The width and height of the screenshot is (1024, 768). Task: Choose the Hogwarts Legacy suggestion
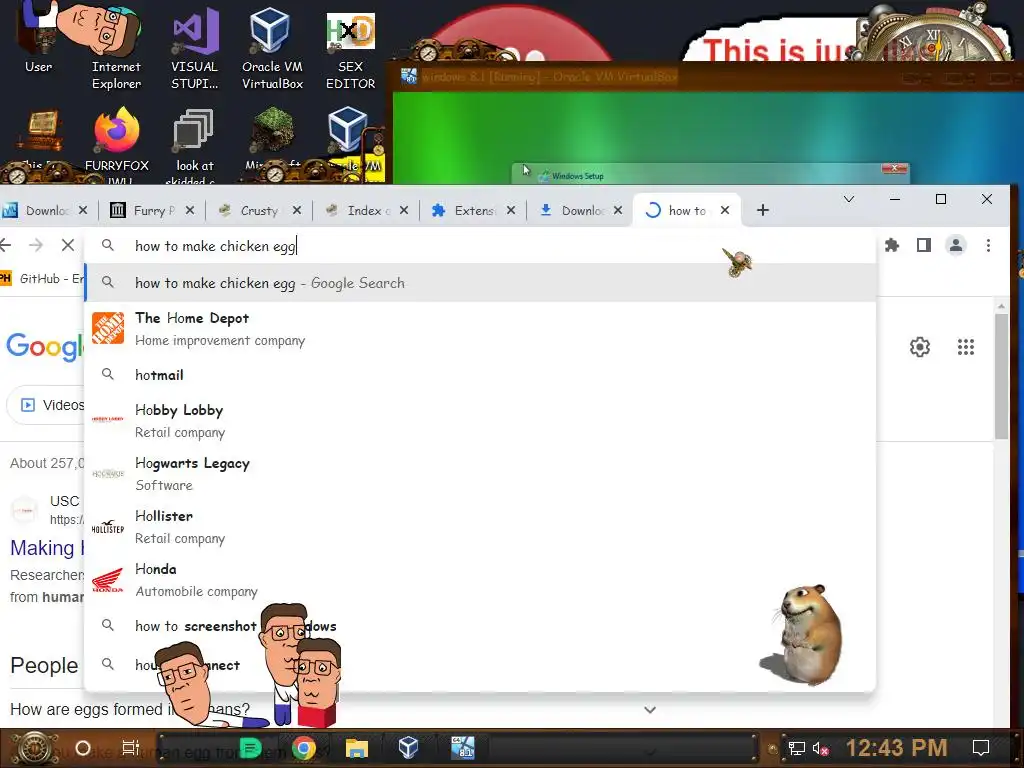pyautogui.click(x=480, y=473)
